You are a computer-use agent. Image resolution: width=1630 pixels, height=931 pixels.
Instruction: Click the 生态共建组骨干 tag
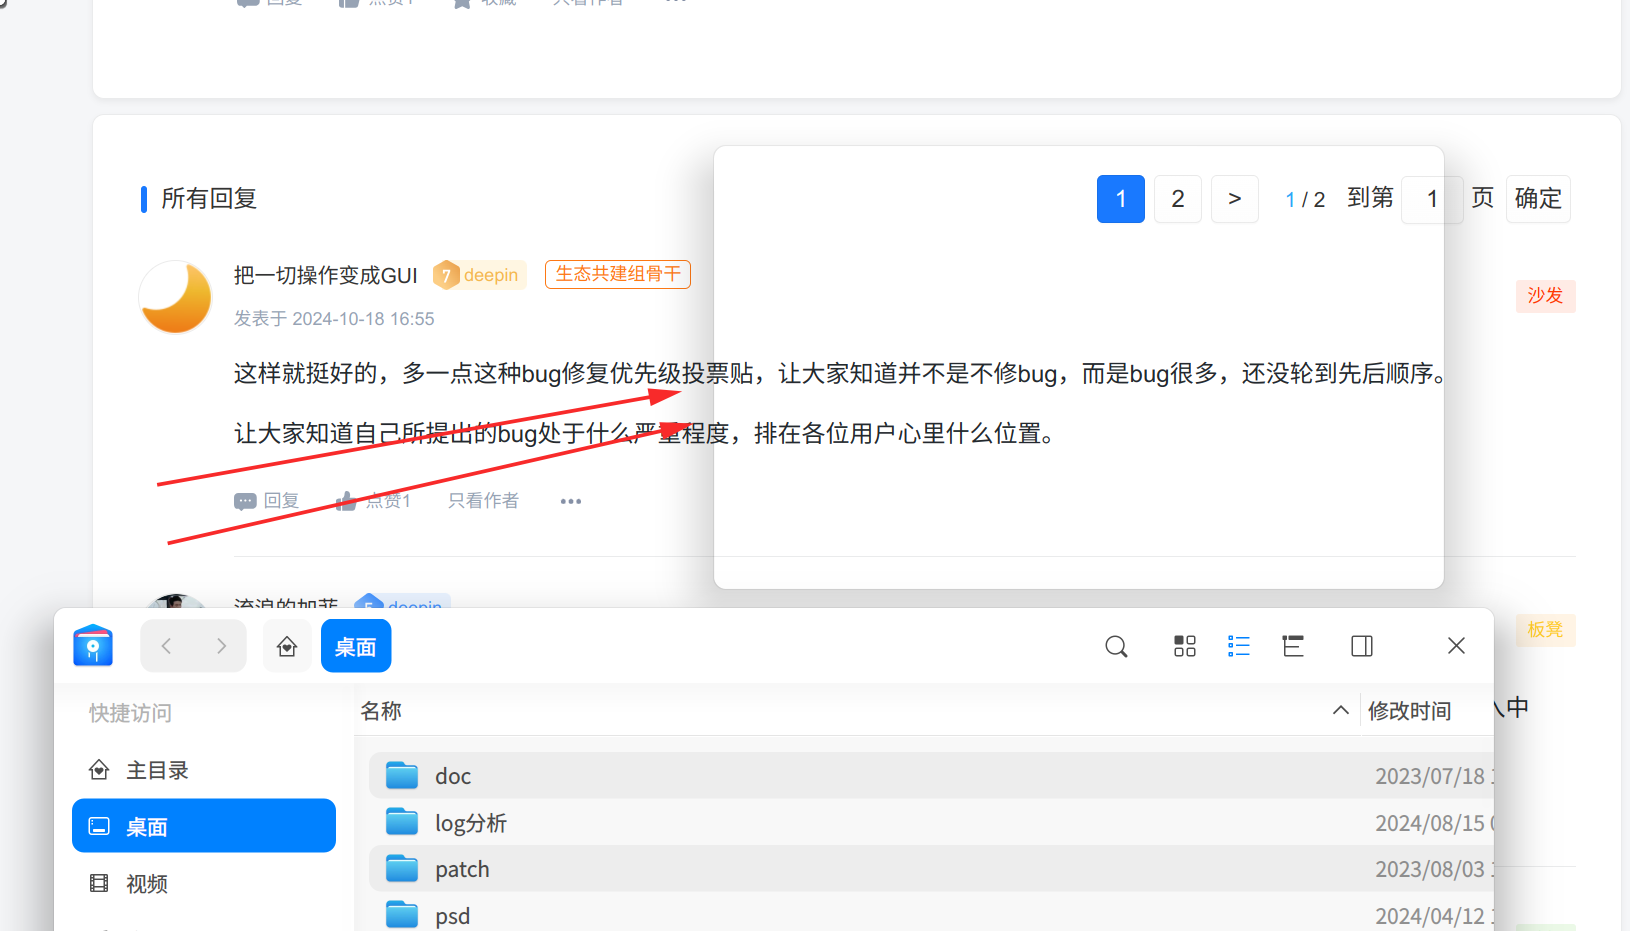click(x=618, y=274)
